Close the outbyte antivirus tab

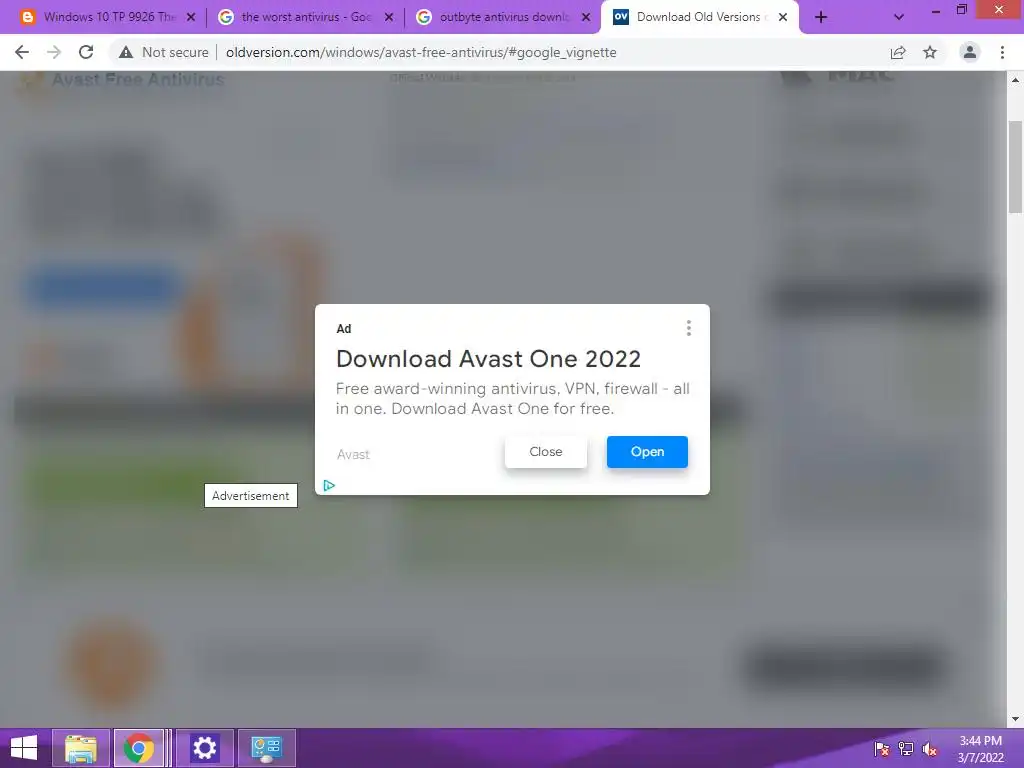point(586,18)
